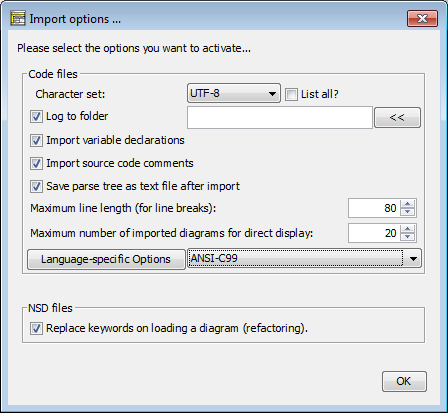Image resolution: width=448 pixels, height=413 pixels.
Task: Increase maximum line length with up arrow
Action: click(407, 204)
